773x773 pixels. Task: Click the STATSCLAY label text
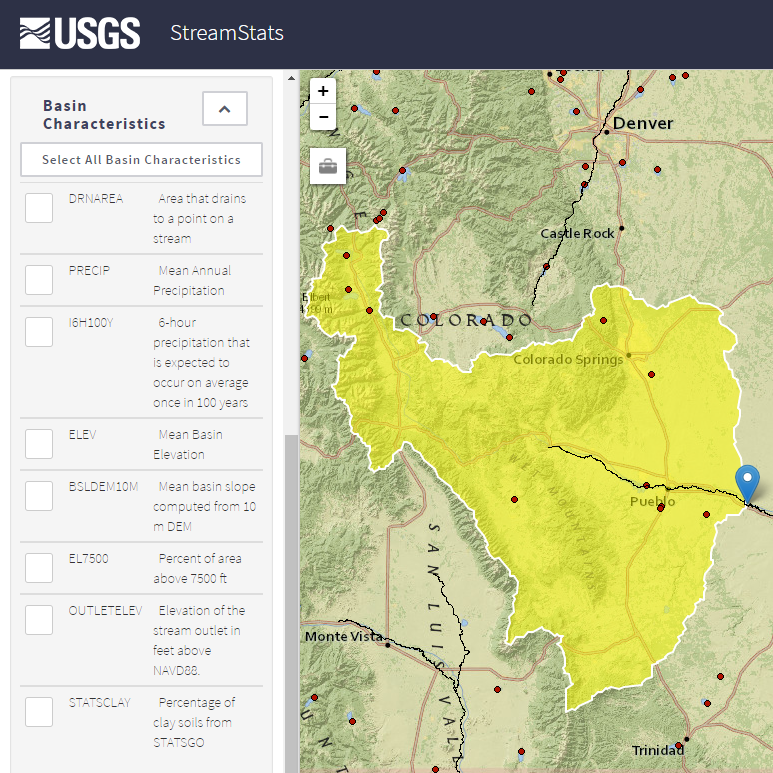pos(100,703)
